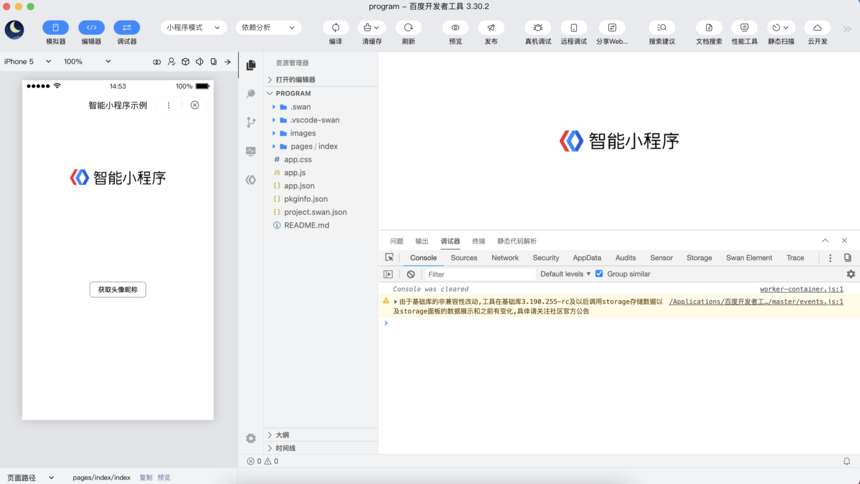Click the 性能工具 performance icon

pos(744,27)
